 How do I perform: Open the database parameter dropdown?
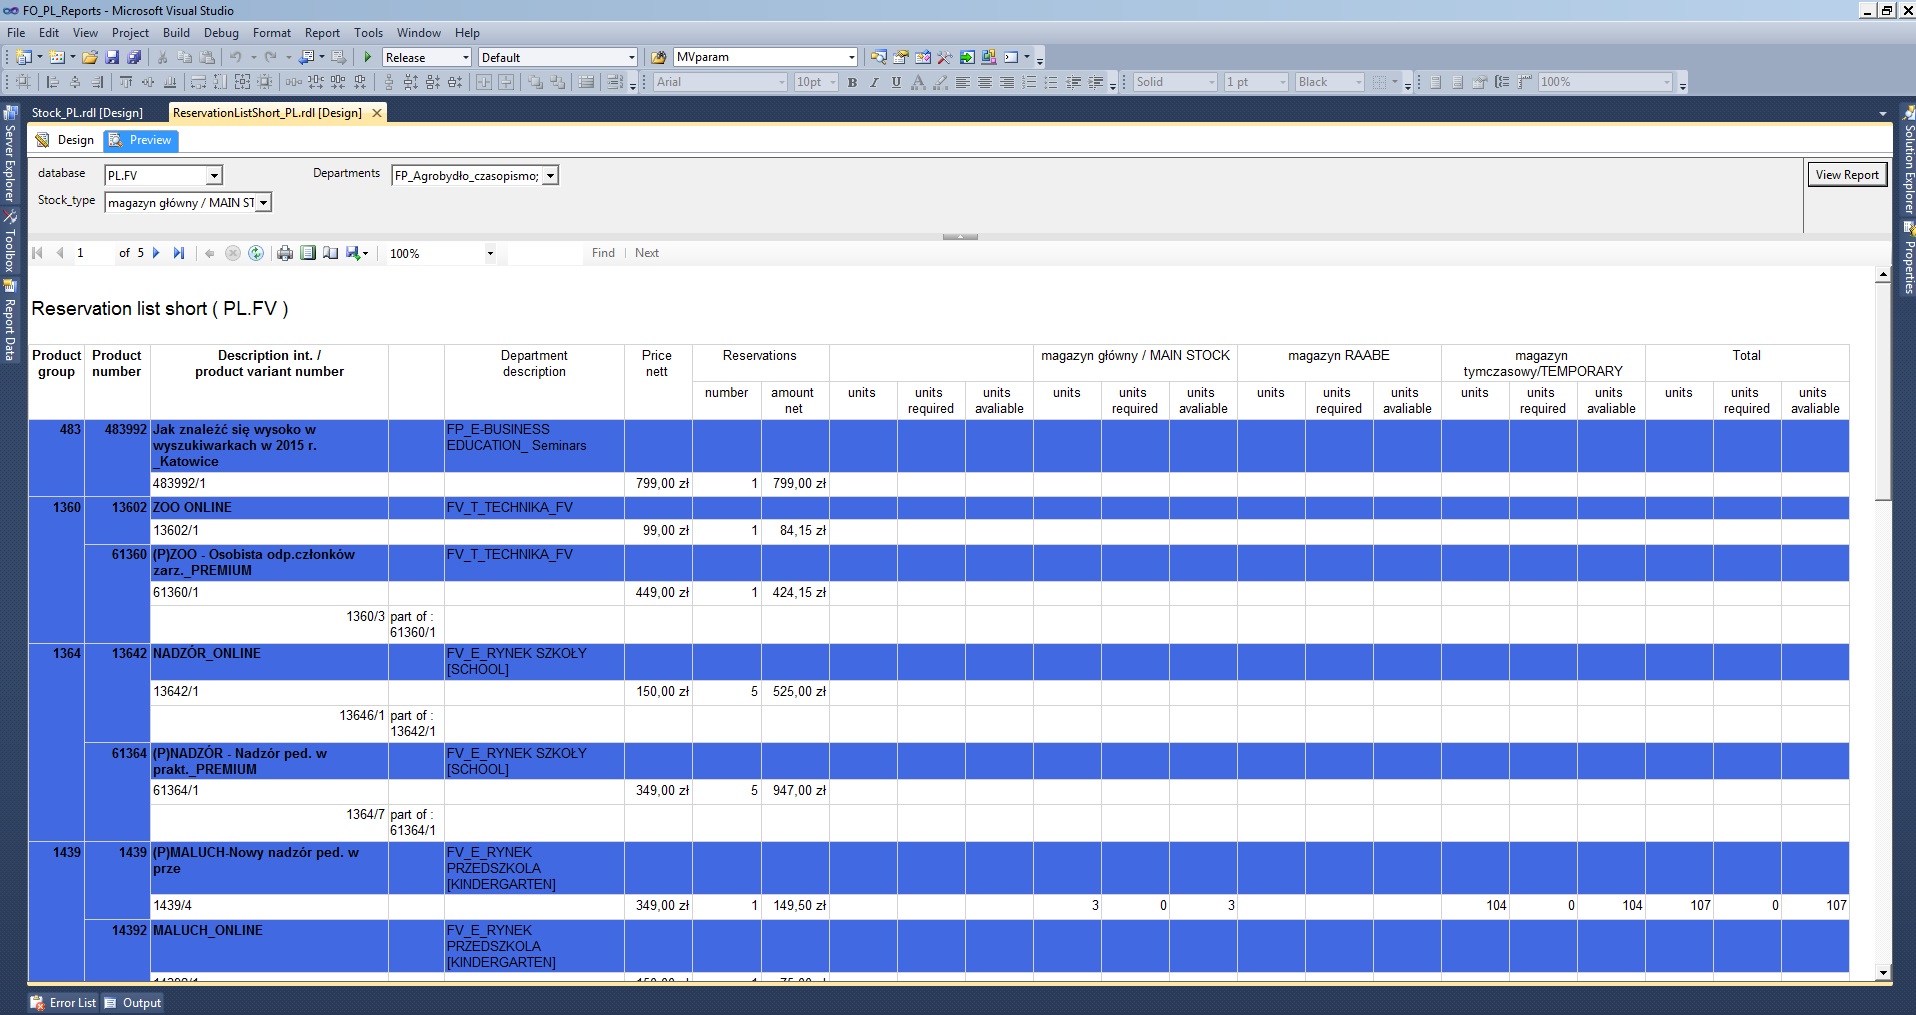tap(214, 176)
